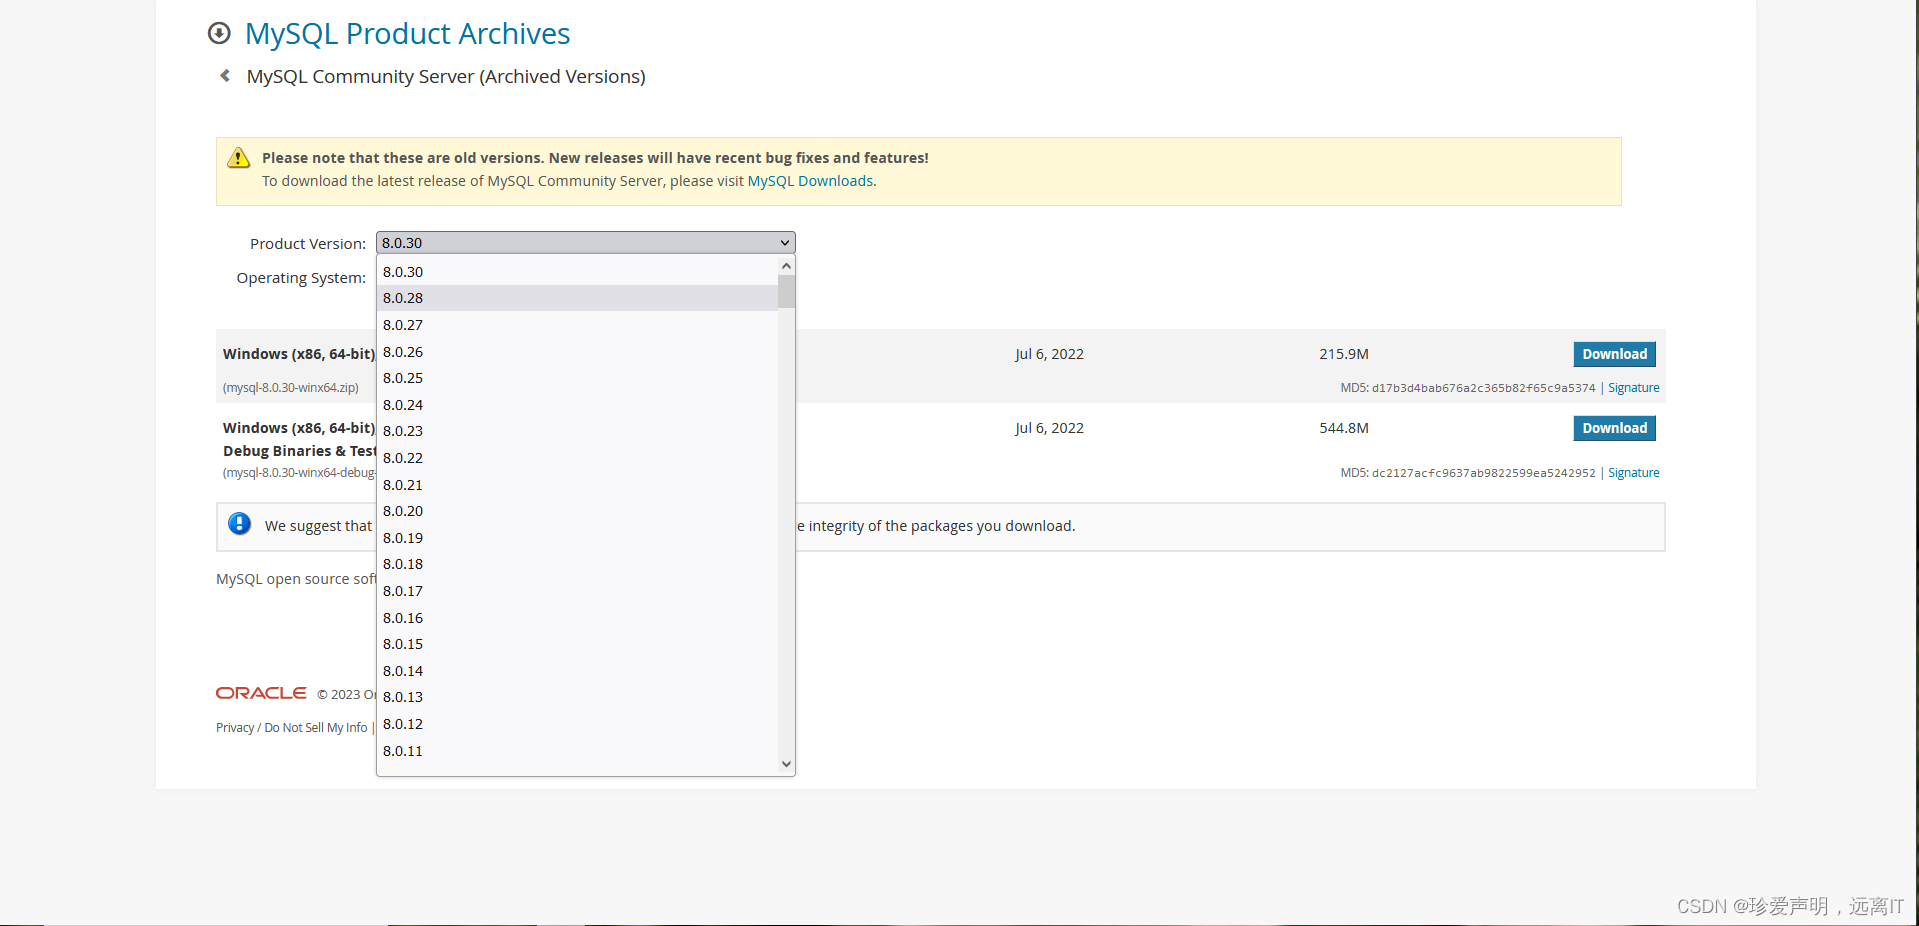The image size is (1919, 926).
Task: Choose version 8.0.20 from dropdown list
Action: (x=577, y=511)
